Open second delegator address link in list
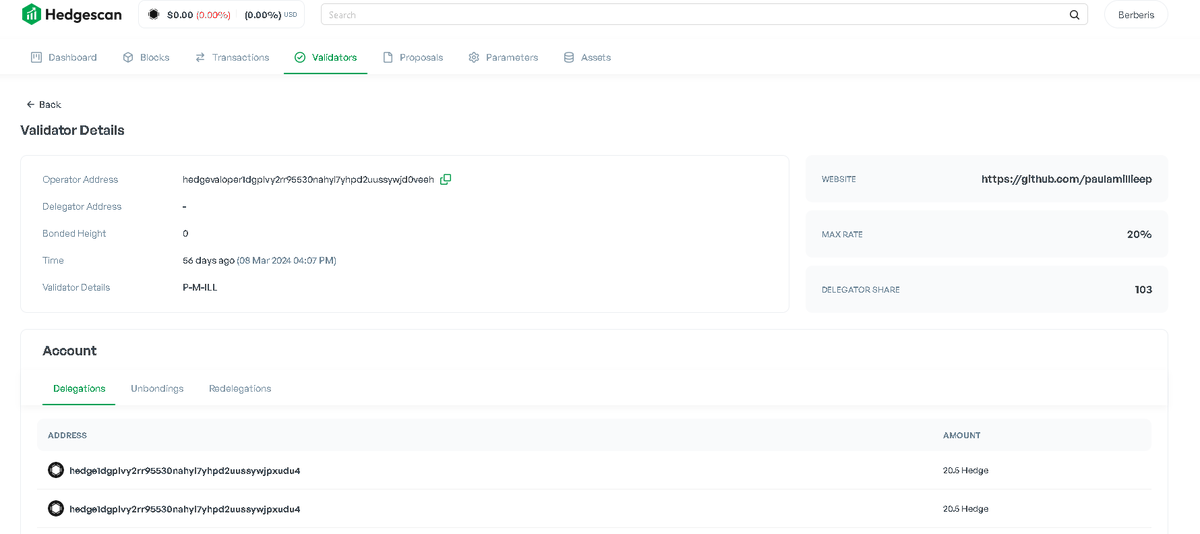Screen dimensions: 1200x534 click(x=185, y=508)
